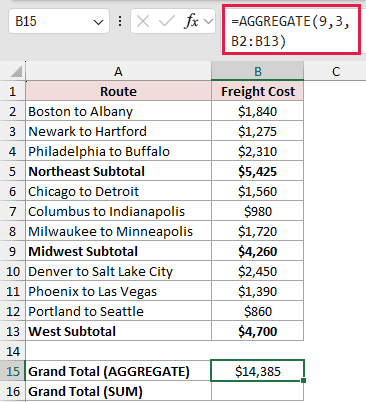The width and height of the screenshot is (366, 402).
Task: Select the Columbus to Indianapolis cell
Action: click(x=118, y=211)
